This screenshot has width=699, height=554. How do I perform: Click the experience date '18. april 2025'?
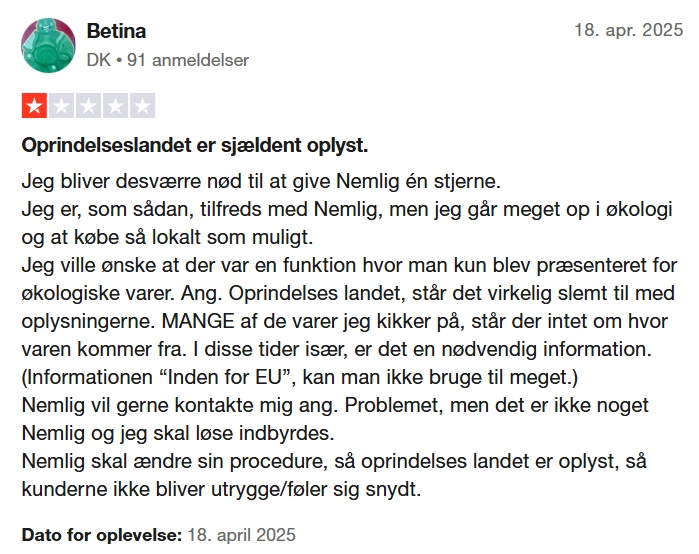(241, 535)
